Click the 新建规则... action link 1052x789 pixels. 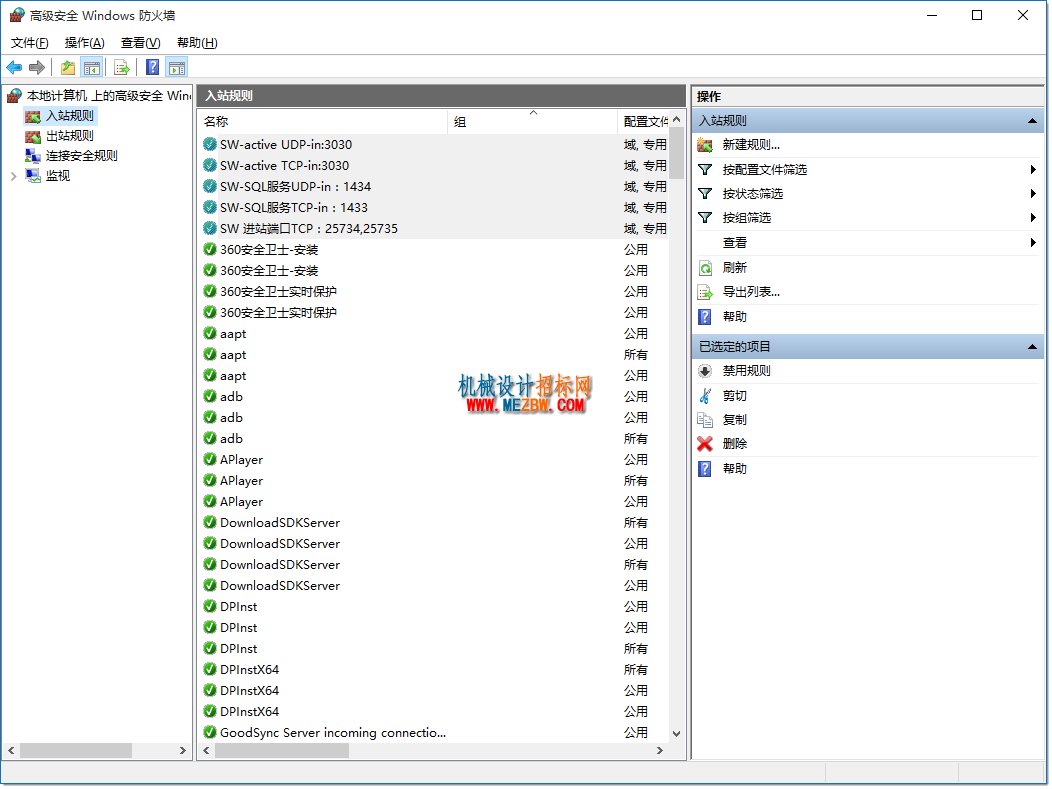pos(751,145)
